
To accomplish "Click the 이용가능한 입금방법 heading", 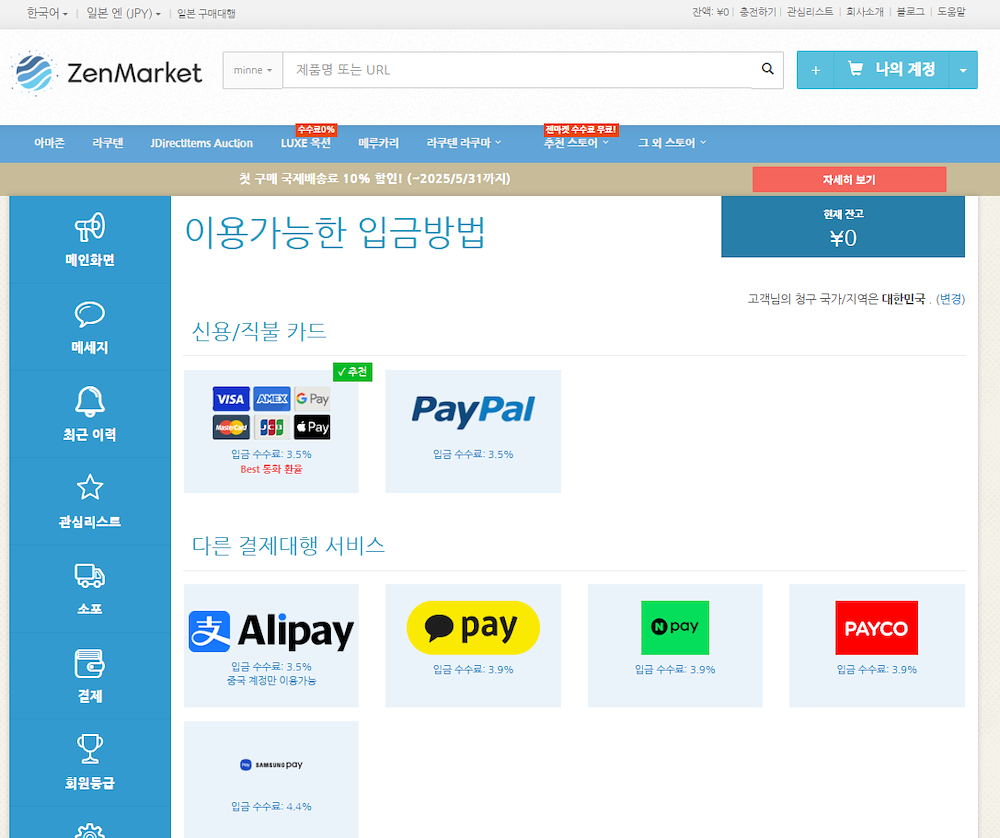I will tap(335, 232).
